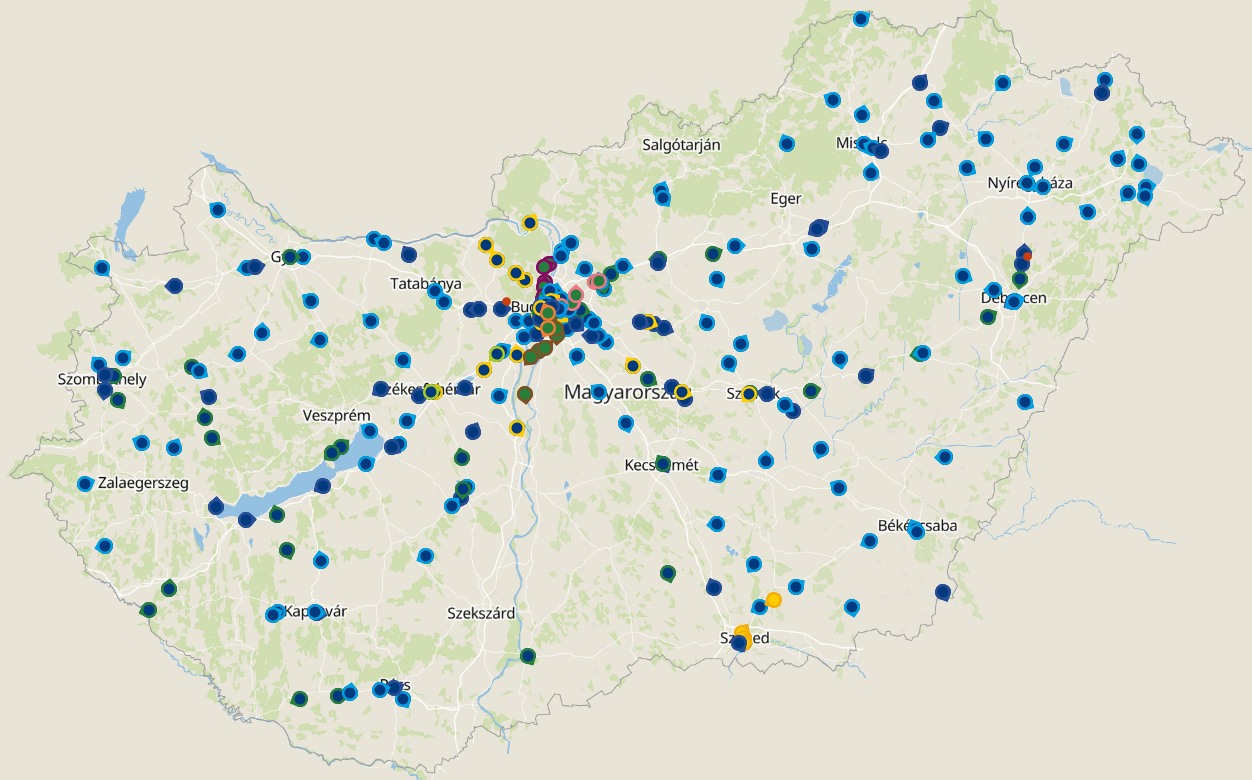The height and width of the screenshot is (780, 1252).
Task: Select the solid orange marker northeast of Szeged
Action: click(773, 600)
